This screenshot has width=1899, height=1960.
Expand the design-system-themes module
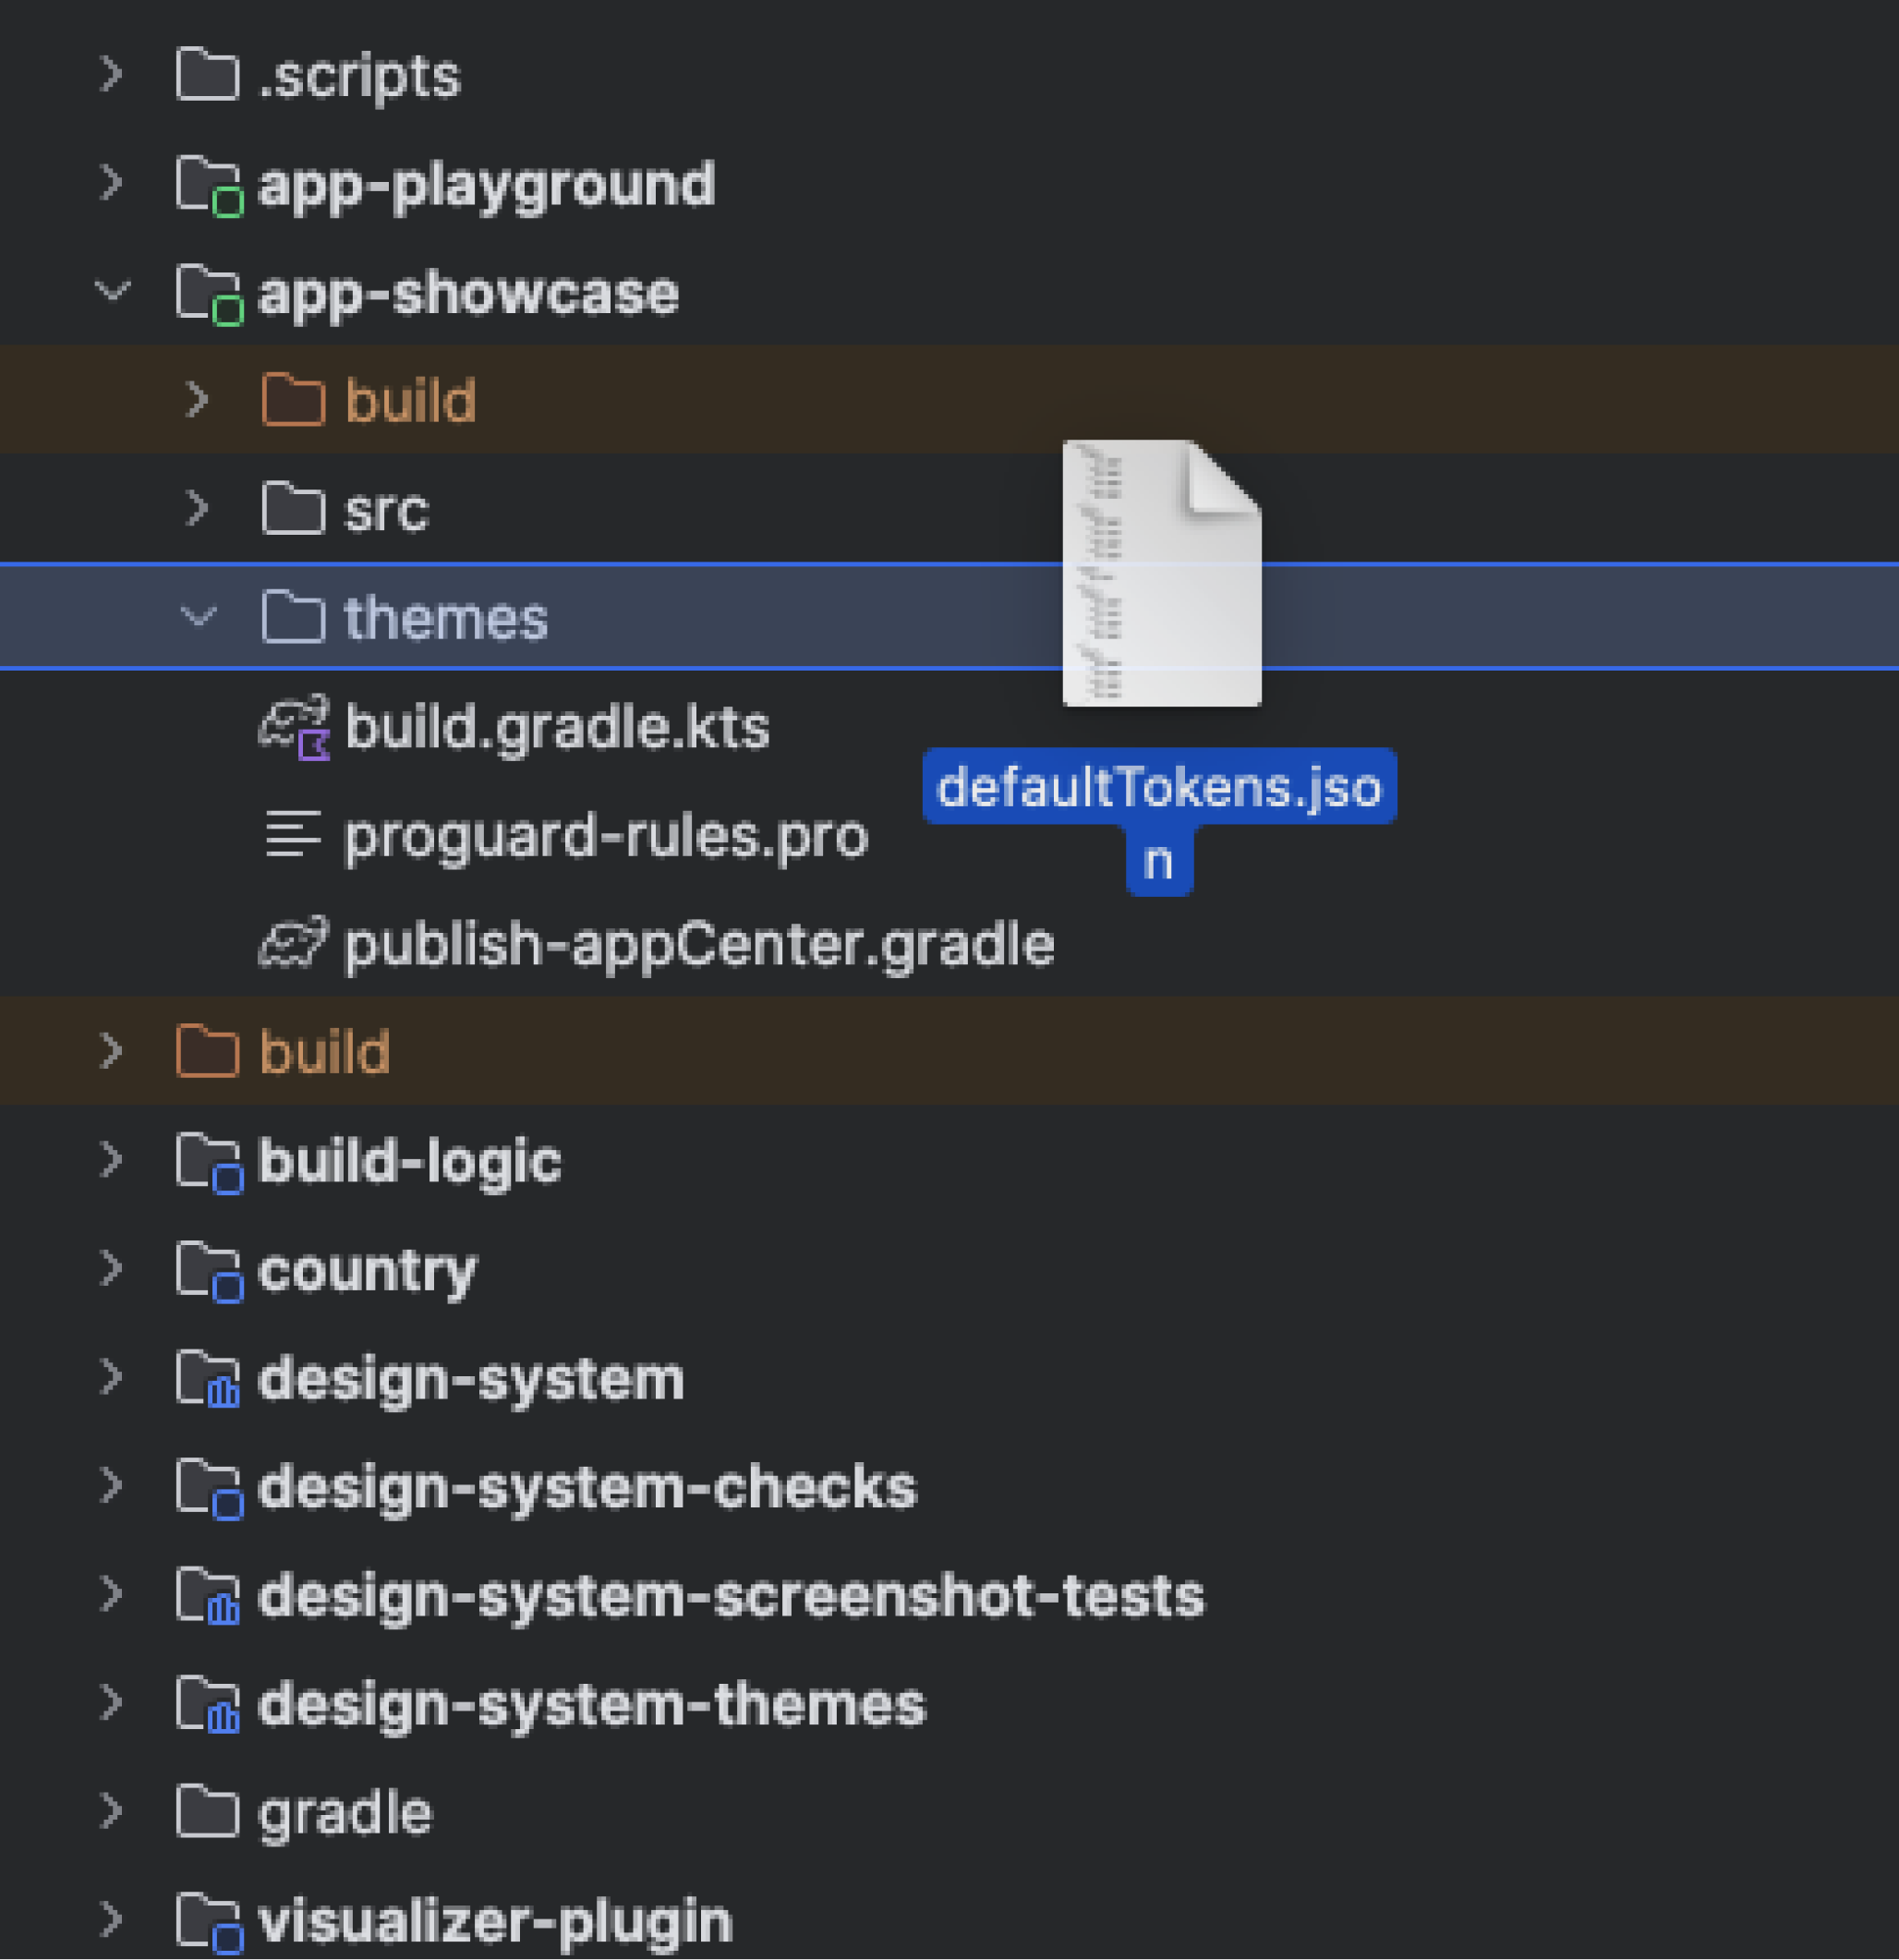112,1702
